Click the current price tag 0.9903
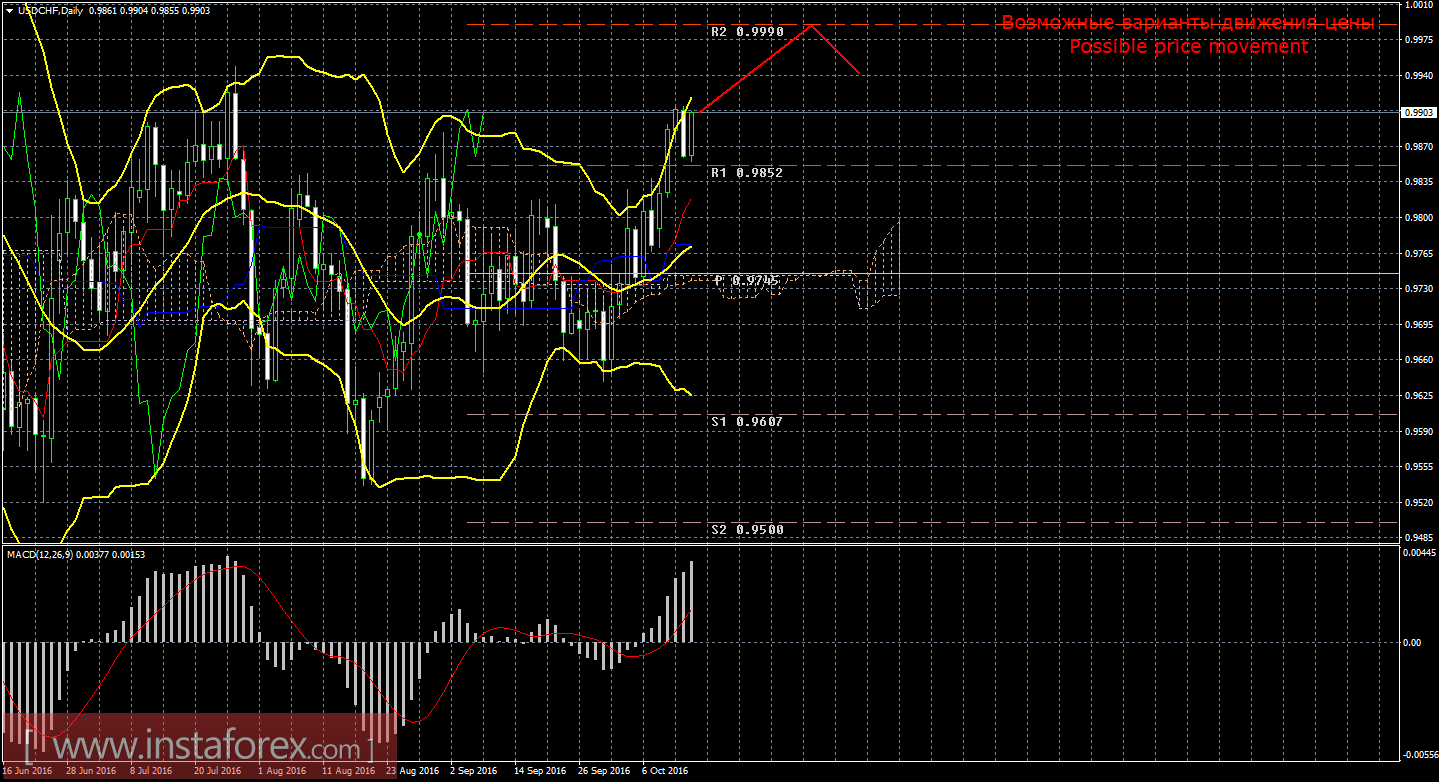The height and width of the screenshot is (782, 1439). 1420,113
